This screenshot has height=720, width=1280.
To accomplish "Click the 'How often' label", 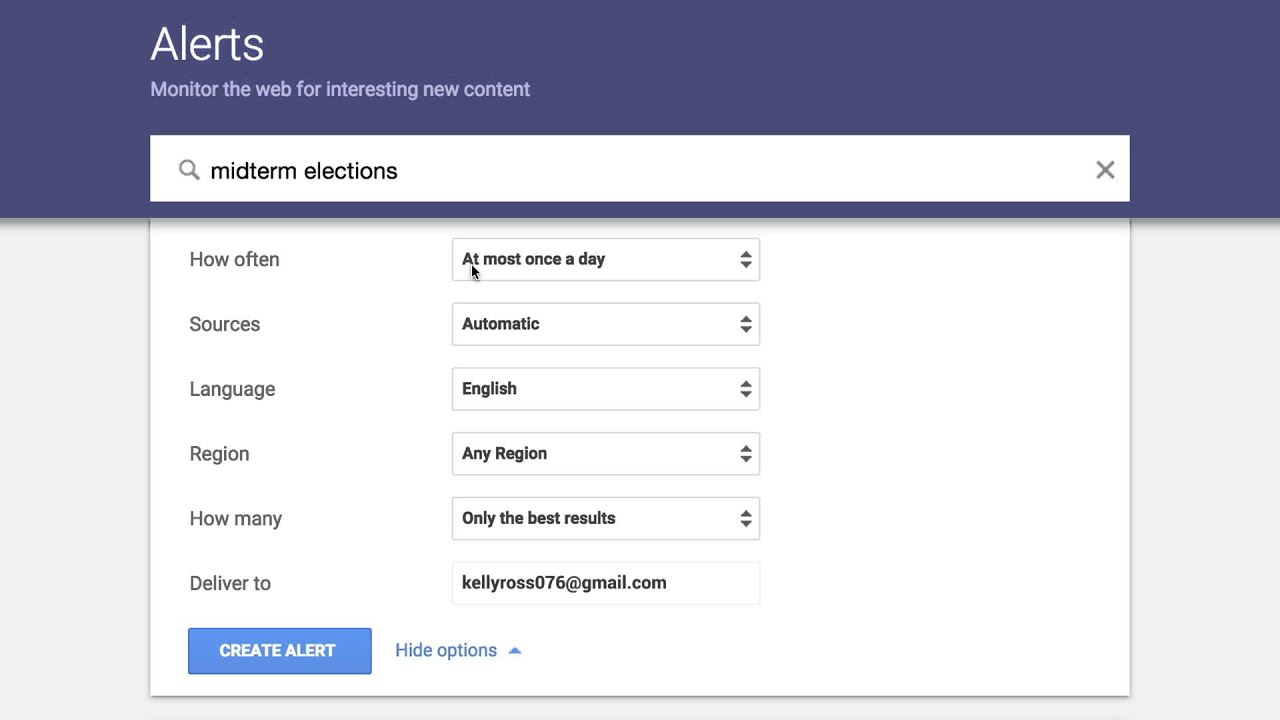I will point(234,260).
